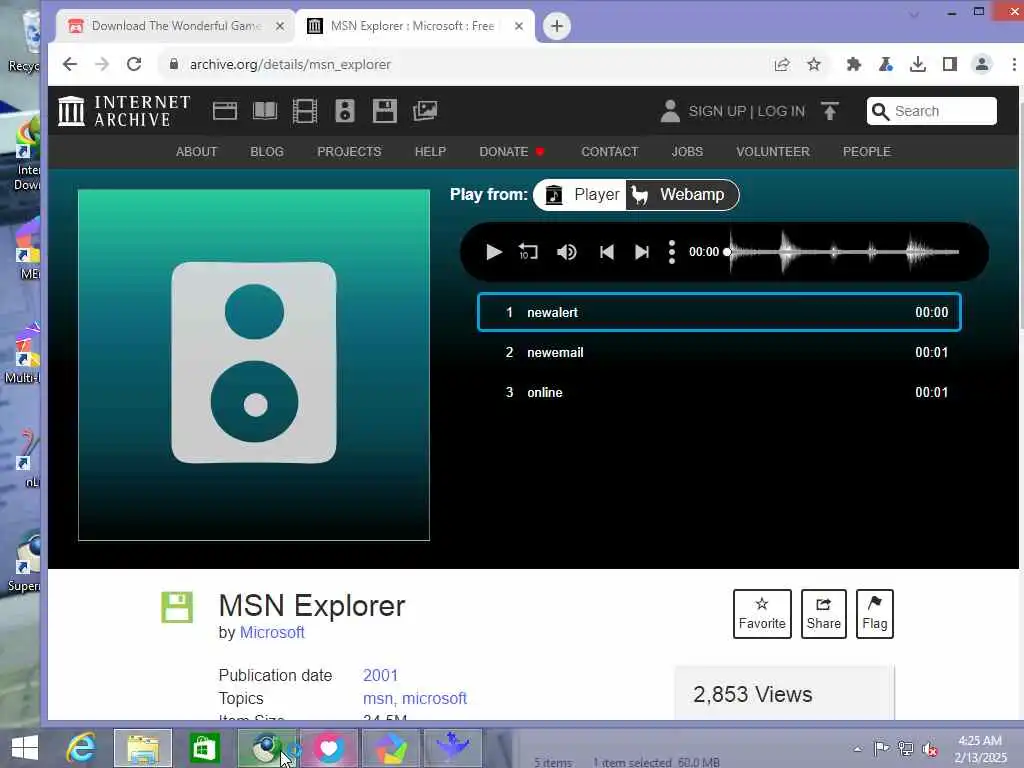This screenshot has width=1024, height=768.
Task: Open the CONTACT menu item
Action: [x=609, y=152]
